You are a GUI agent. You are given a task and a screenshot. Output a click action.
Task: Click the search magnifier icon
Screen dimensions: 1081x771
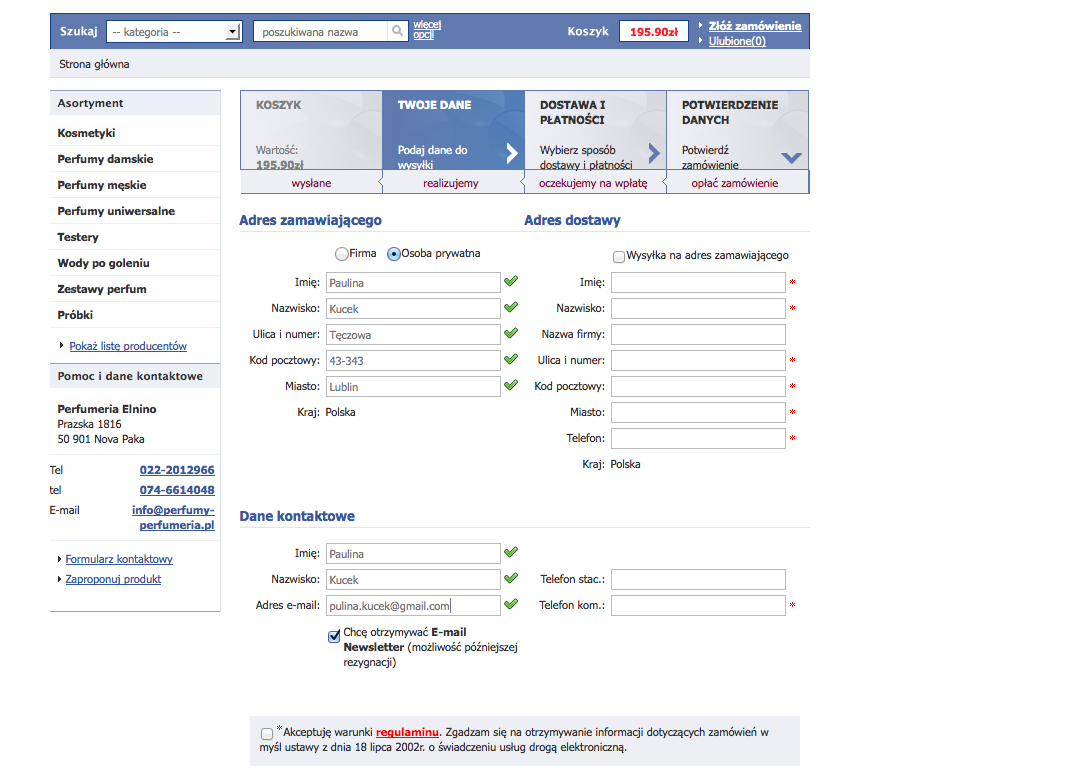pyautogui.click(x=398, y=32)
